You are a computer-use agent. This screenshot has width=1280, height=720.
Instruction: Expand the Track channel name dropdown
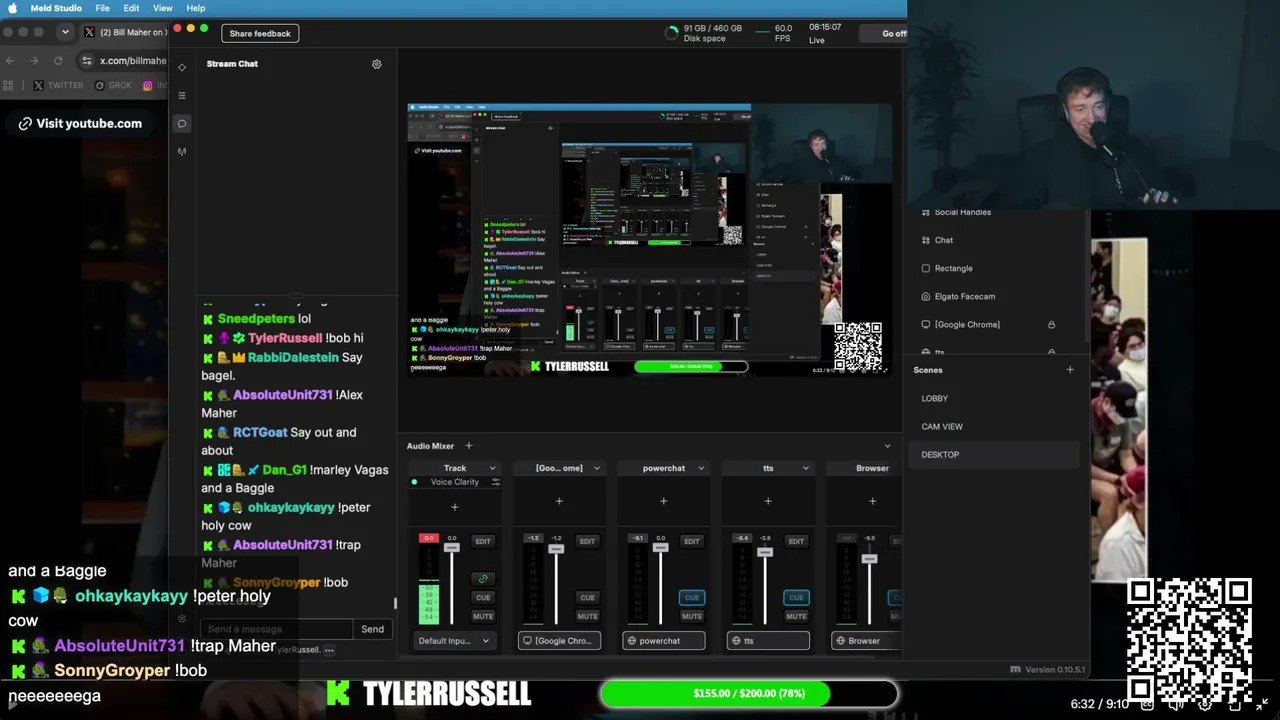[492, 468]
